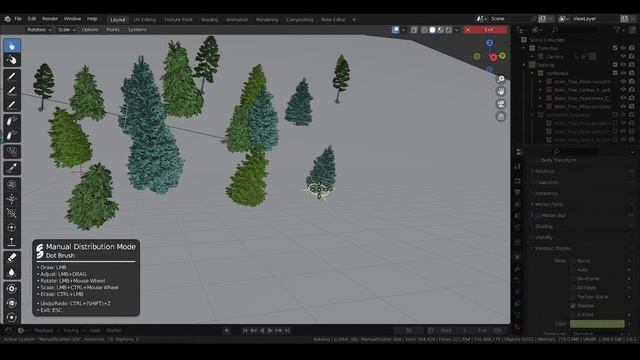The height and width of the screenshot is (360, 640).
Task: Click Points in the viewport header
Action: pyautogui.click(x=113, y=30)
